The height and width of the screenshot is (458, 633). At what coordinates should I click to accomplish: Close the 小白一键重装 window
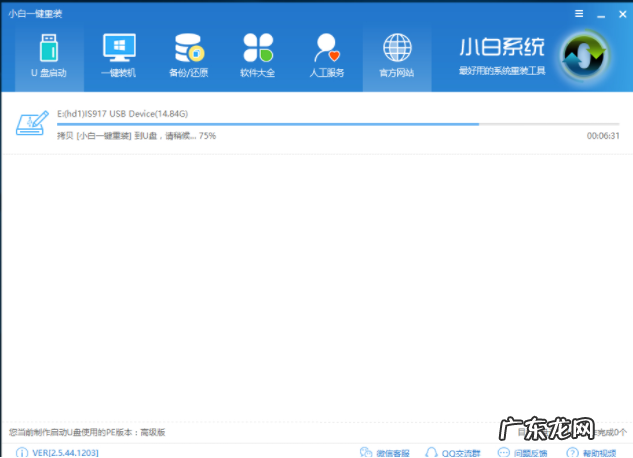click(x=623, y=14)
